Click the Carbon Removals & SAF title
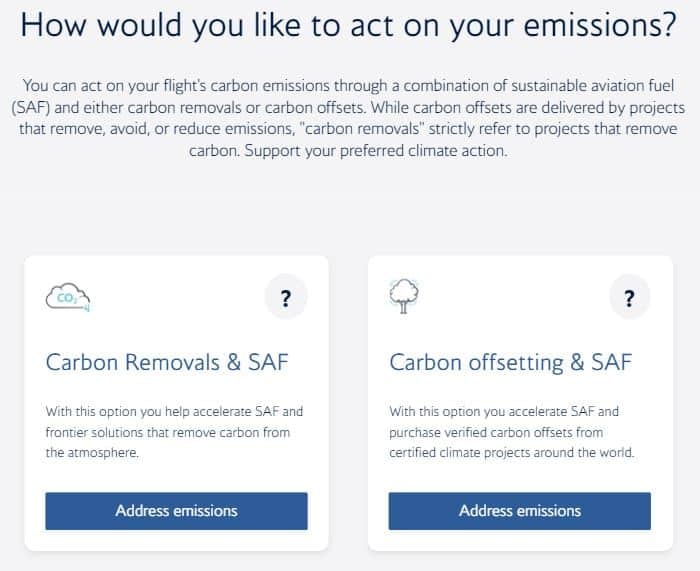 [x=167, y=362]
